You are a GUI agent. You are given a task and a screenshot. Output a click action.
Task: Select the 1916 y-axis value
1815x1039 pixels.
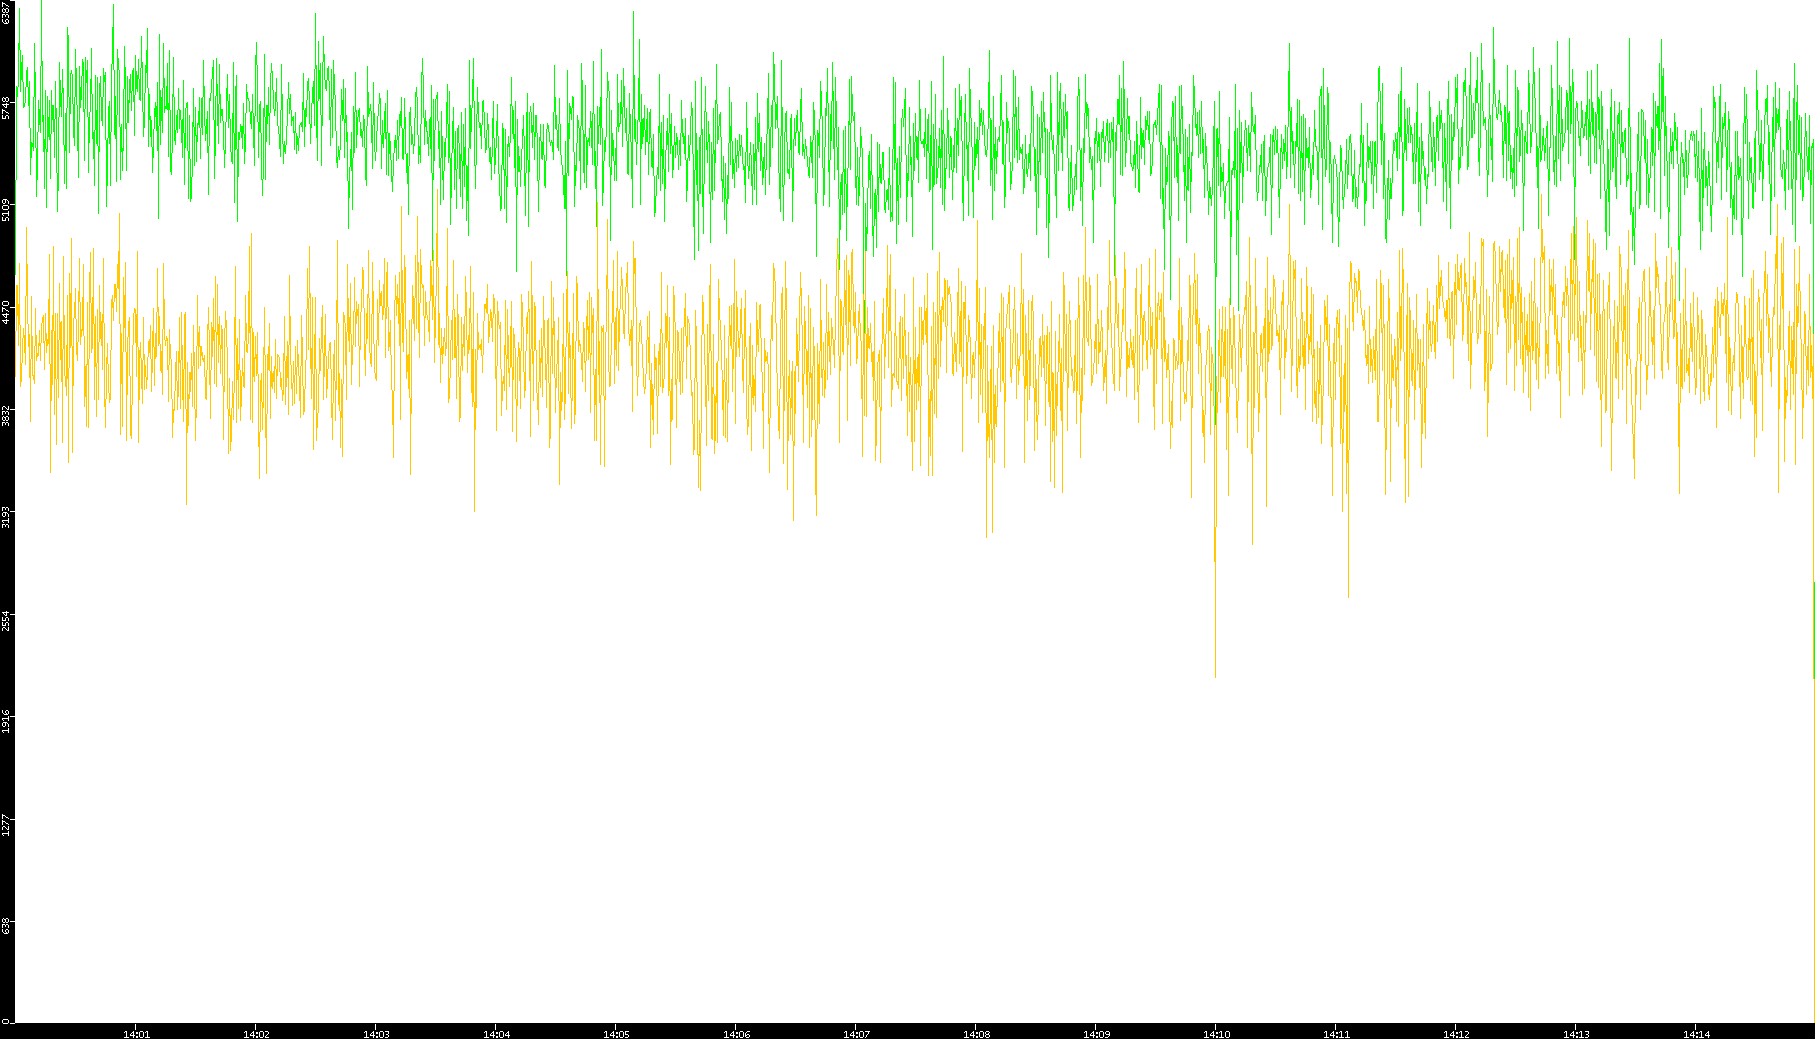(7, 721)
